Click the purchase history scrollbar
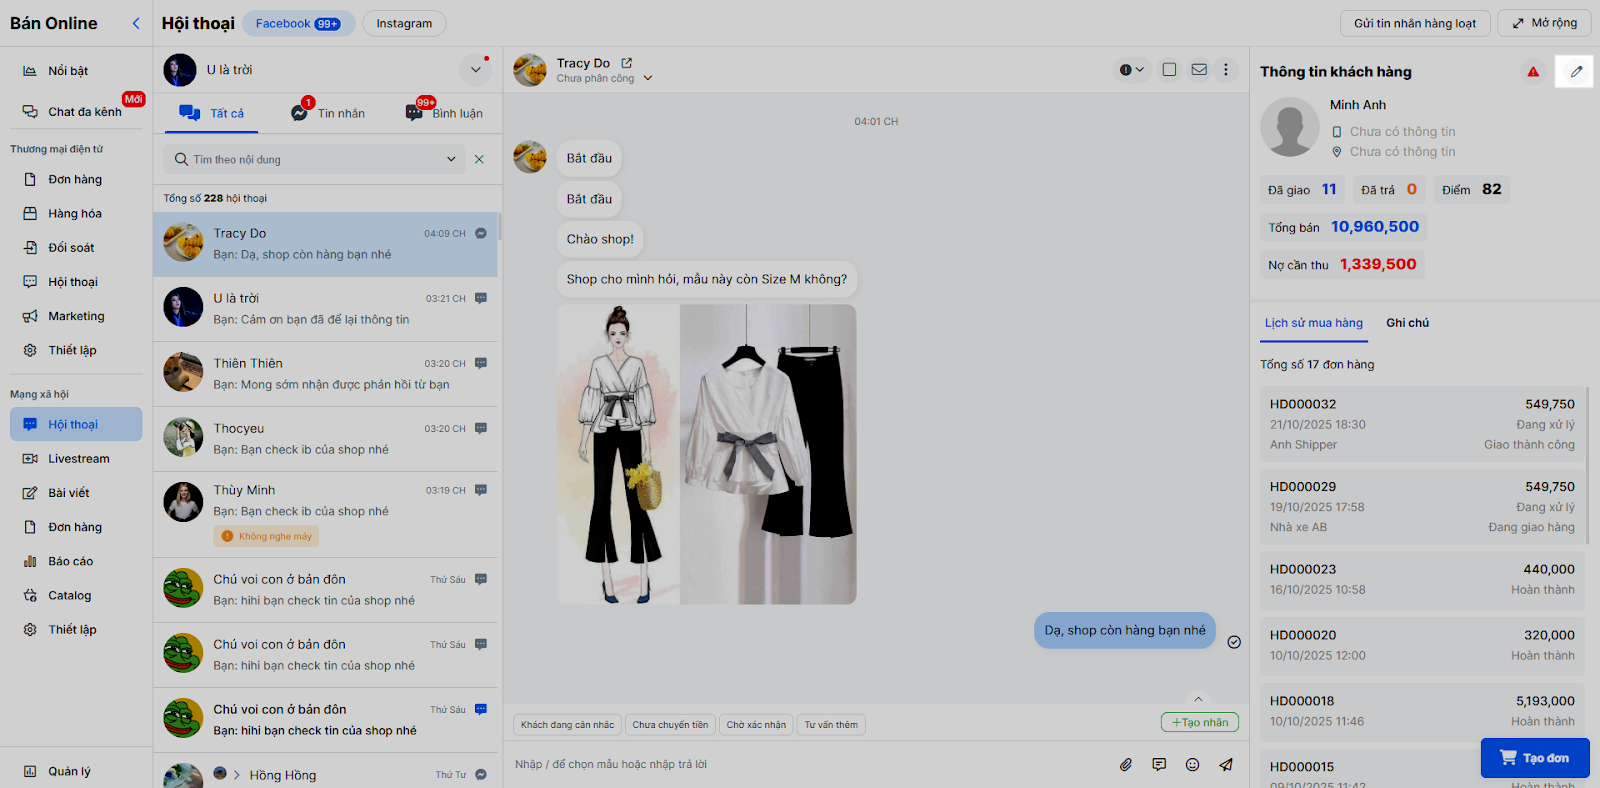The width and height of the screenshot is (1600, 788). 1589,465
